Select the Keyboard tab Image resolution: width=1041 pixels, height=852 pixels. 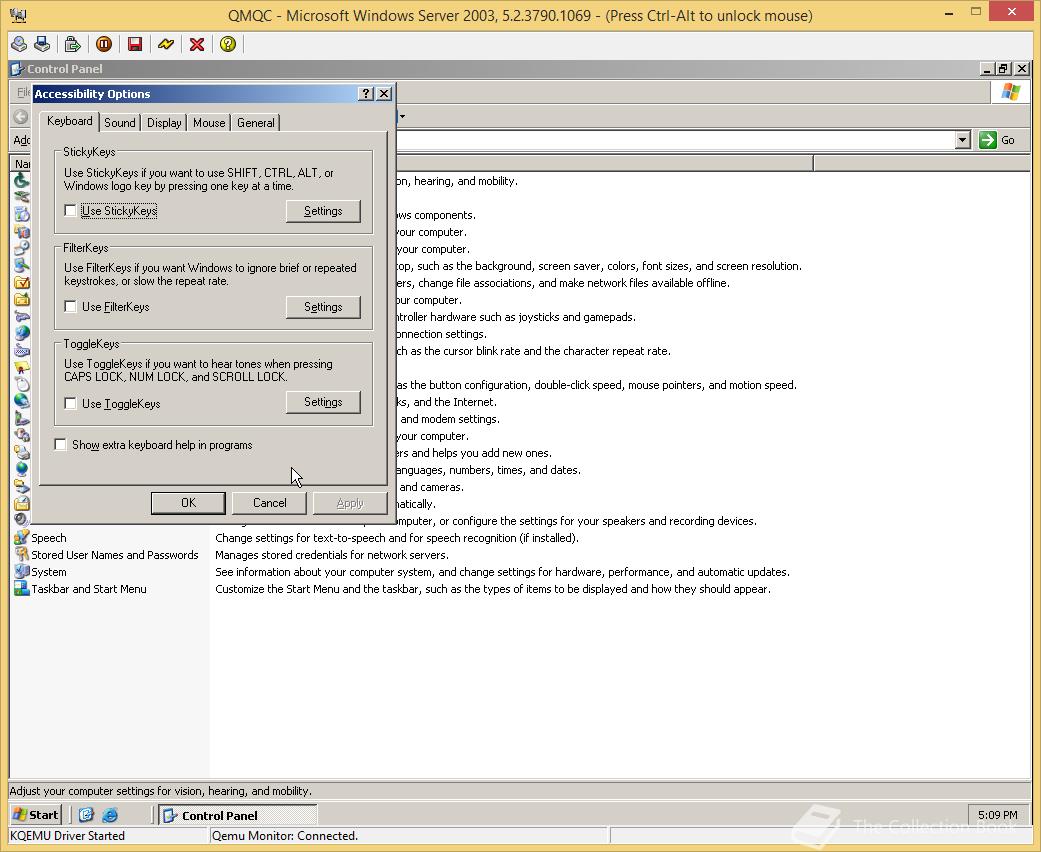[x=70, y=122]
